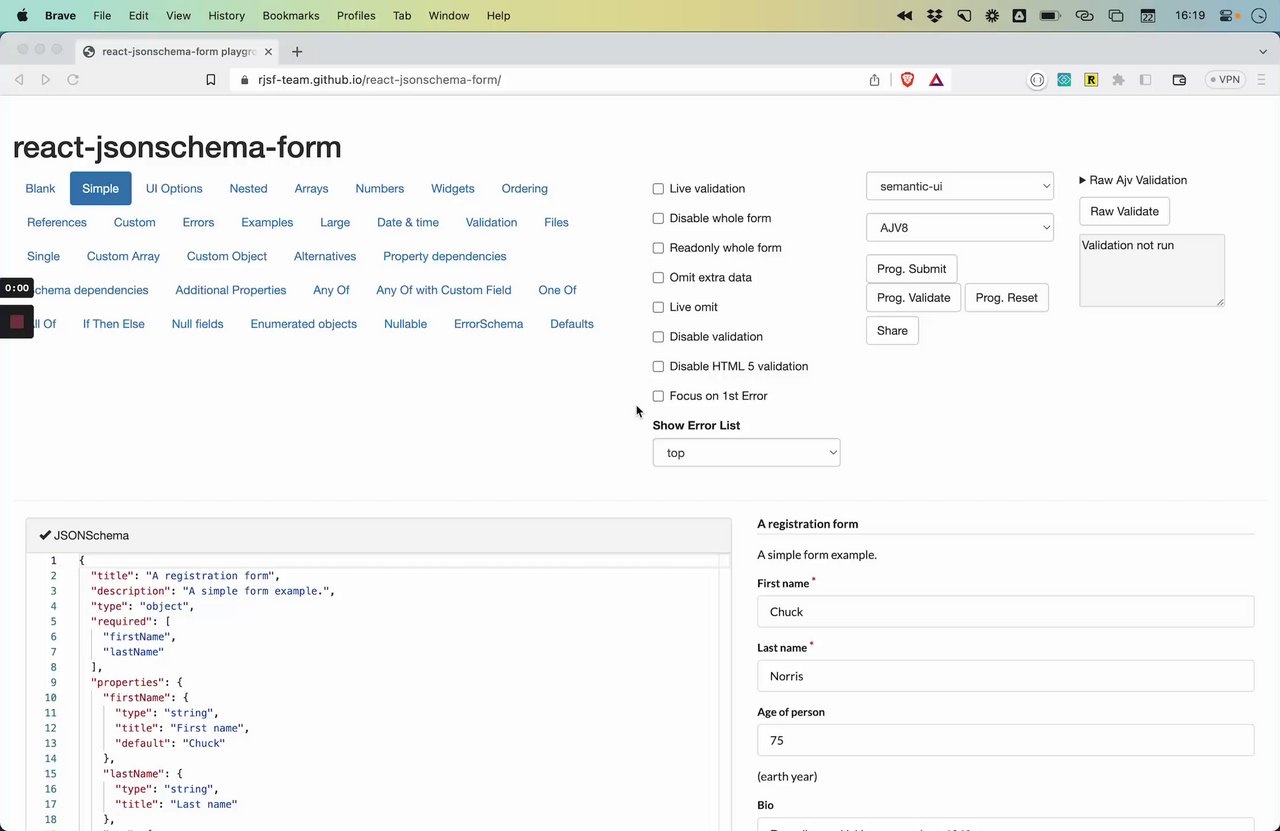Open the Date & time example
Viewport: 1280px width, 831px height.
coord(408,222)
